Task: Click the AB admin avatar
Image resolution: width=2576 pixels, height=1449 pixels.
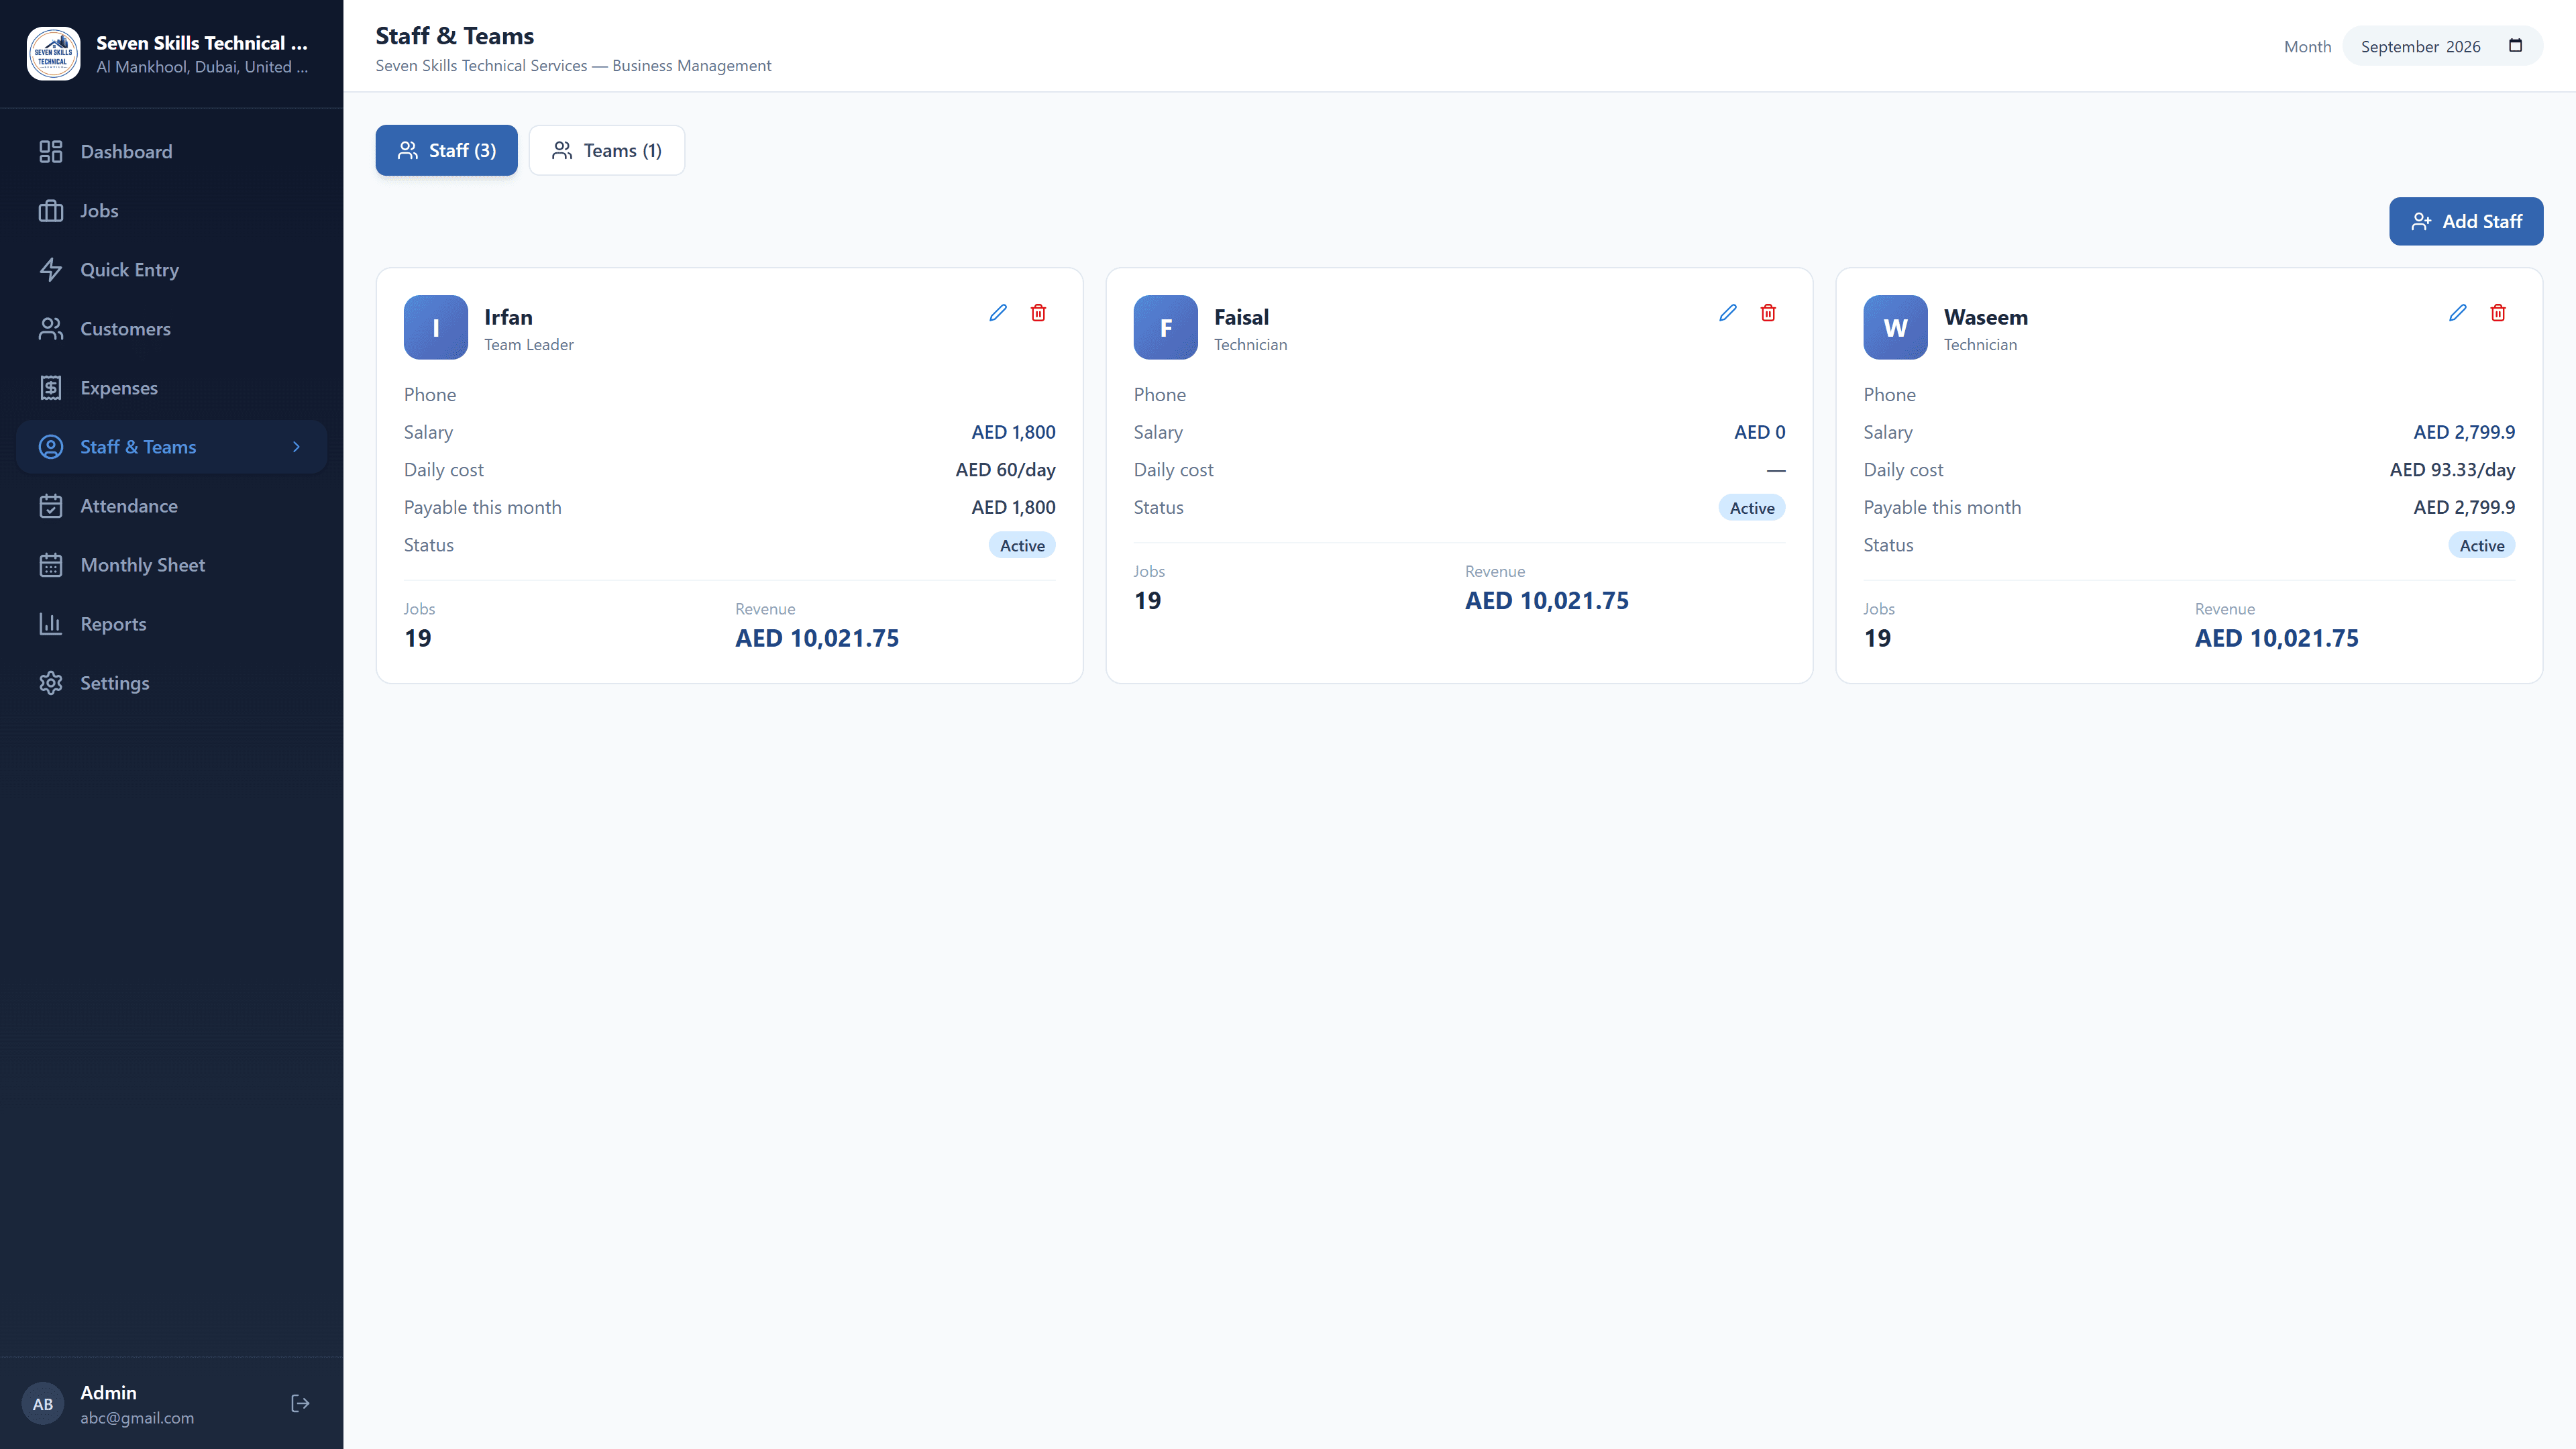Action: click(43, 1404)
